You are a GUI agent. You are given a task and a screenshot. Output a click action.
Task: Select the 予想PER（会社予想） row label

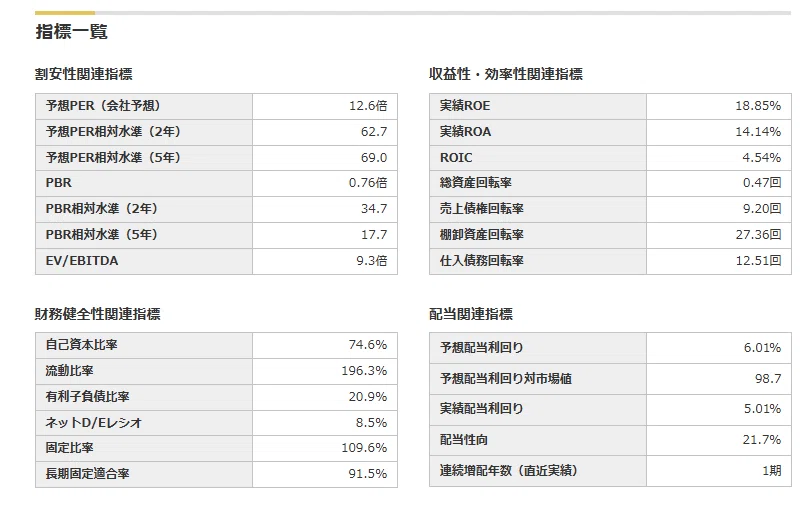[x=103, y=106]
